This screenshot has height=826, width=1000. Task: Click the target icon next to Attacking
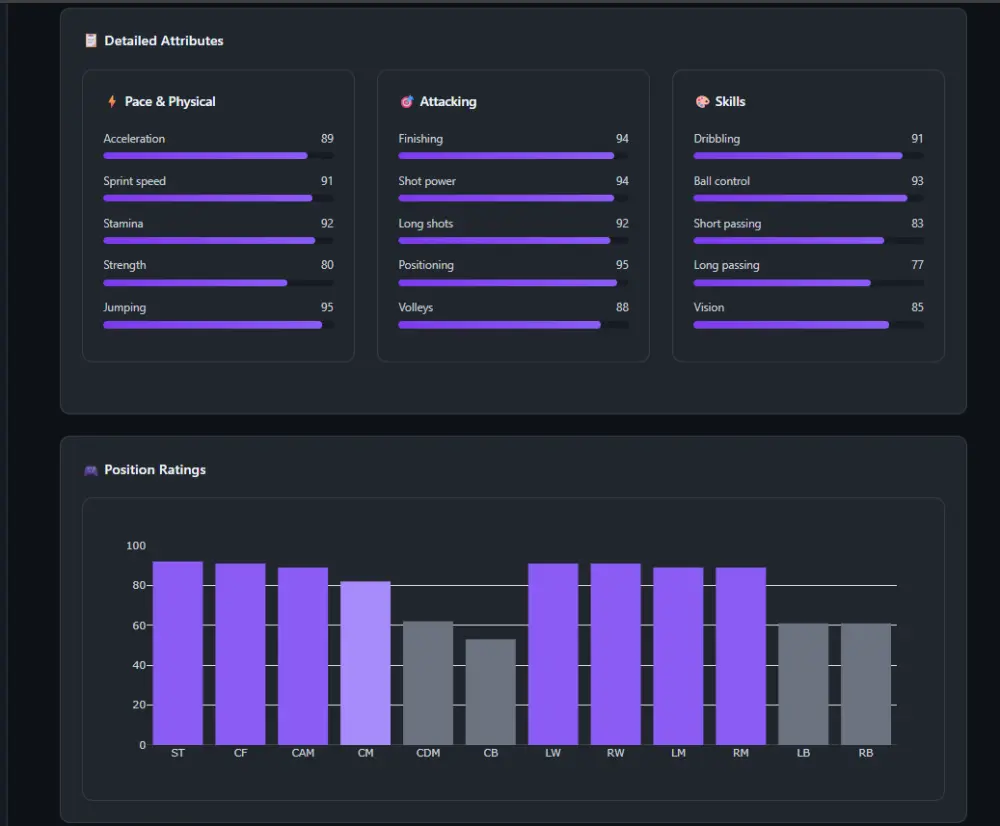coord(406,101)
